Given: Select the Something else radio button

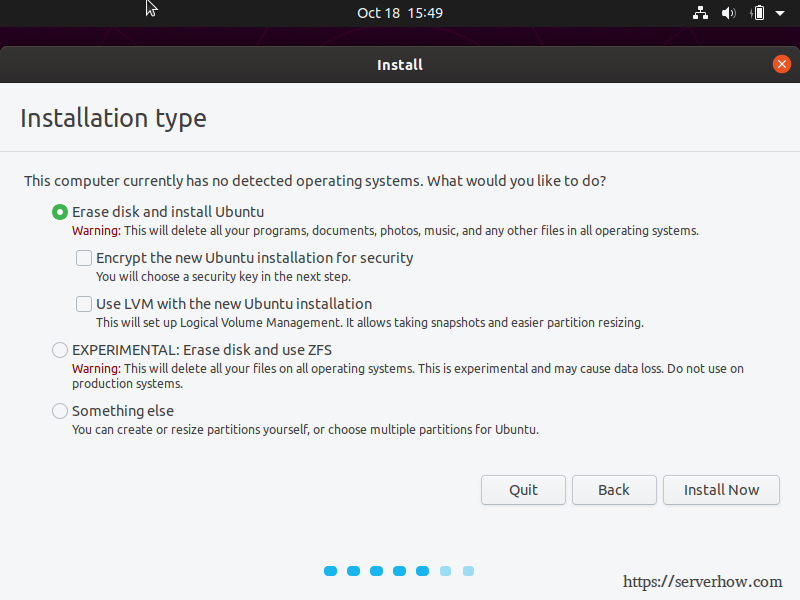Looking at the screenshot, I should click(60, 411).
